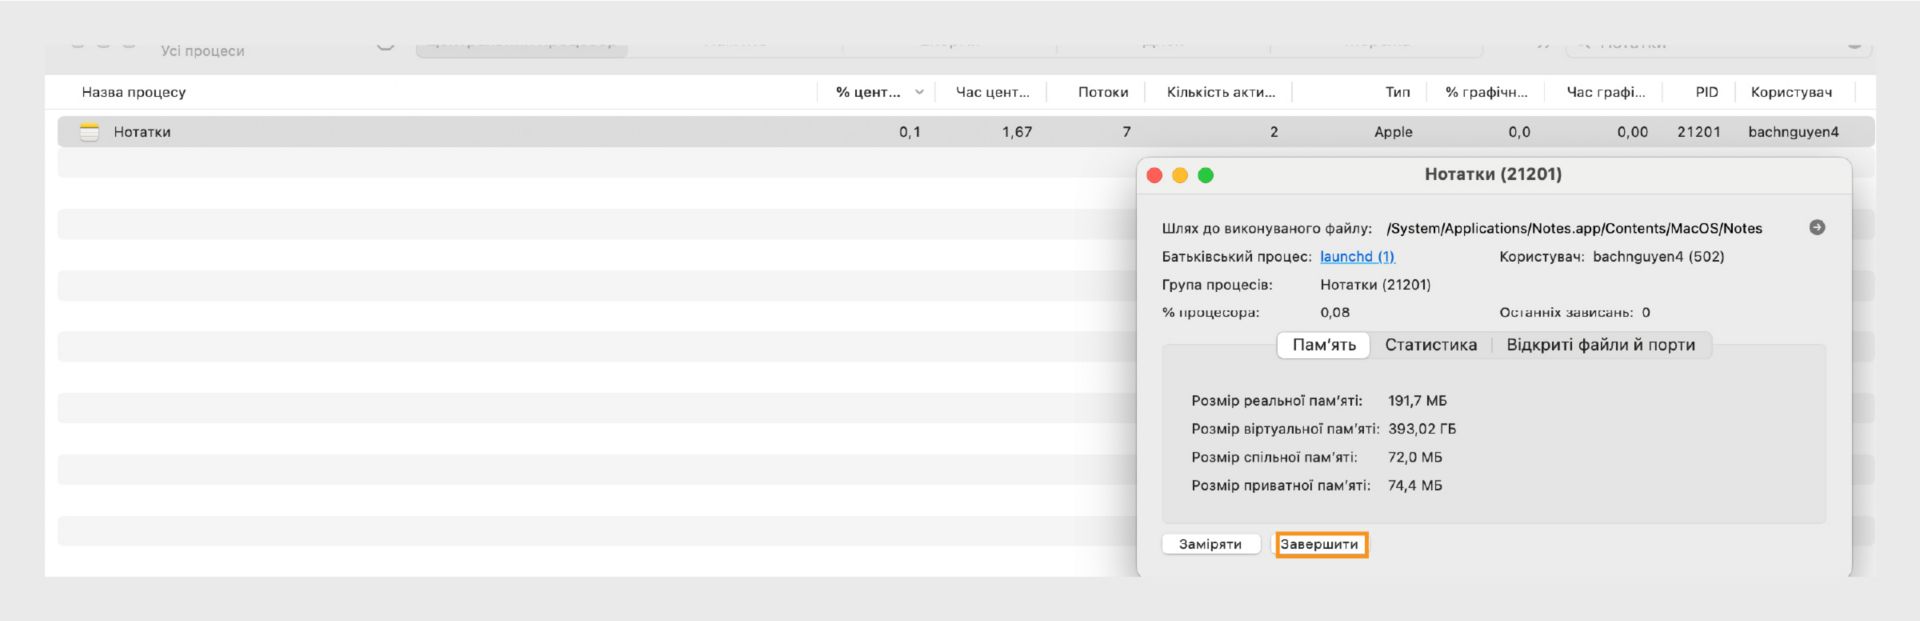The height and width of the screenshot is (621, 1920).
Task: Click private memory value 74,4 МБ
Action: [x=1415, y=486]
